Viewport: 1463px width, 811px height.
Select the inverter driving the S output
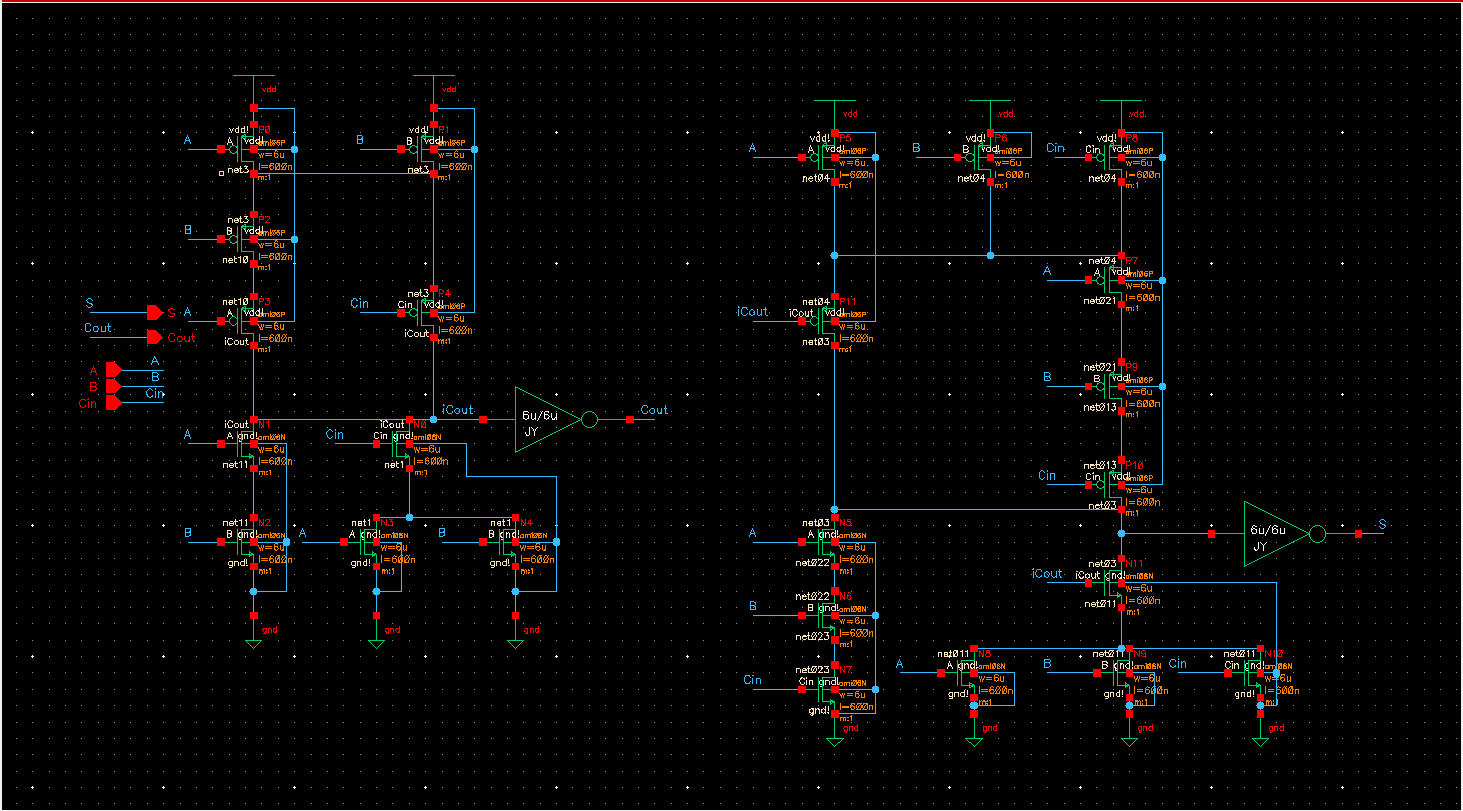point(1274,534)
